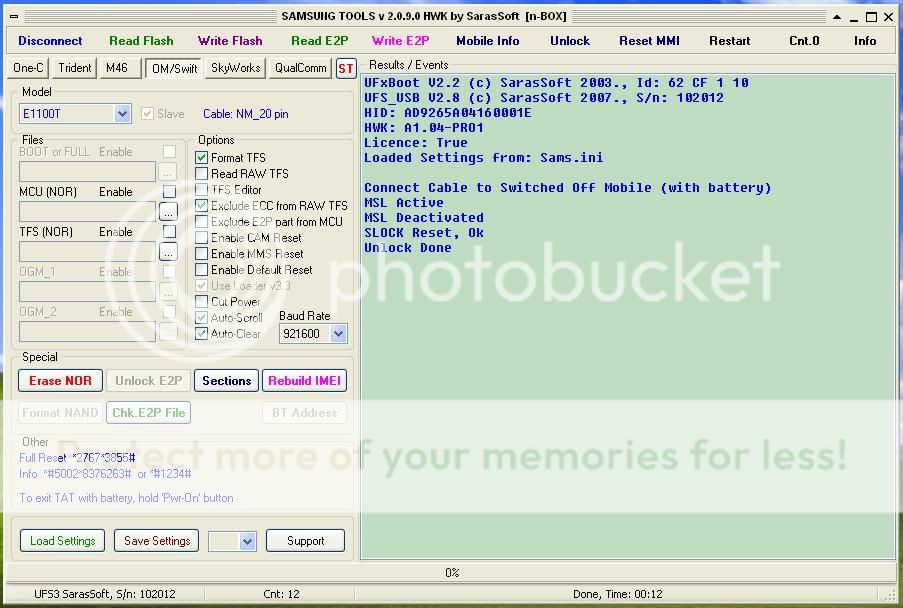
Task: Click the TFS (NOR) file path field
Action: pos(87,252)
